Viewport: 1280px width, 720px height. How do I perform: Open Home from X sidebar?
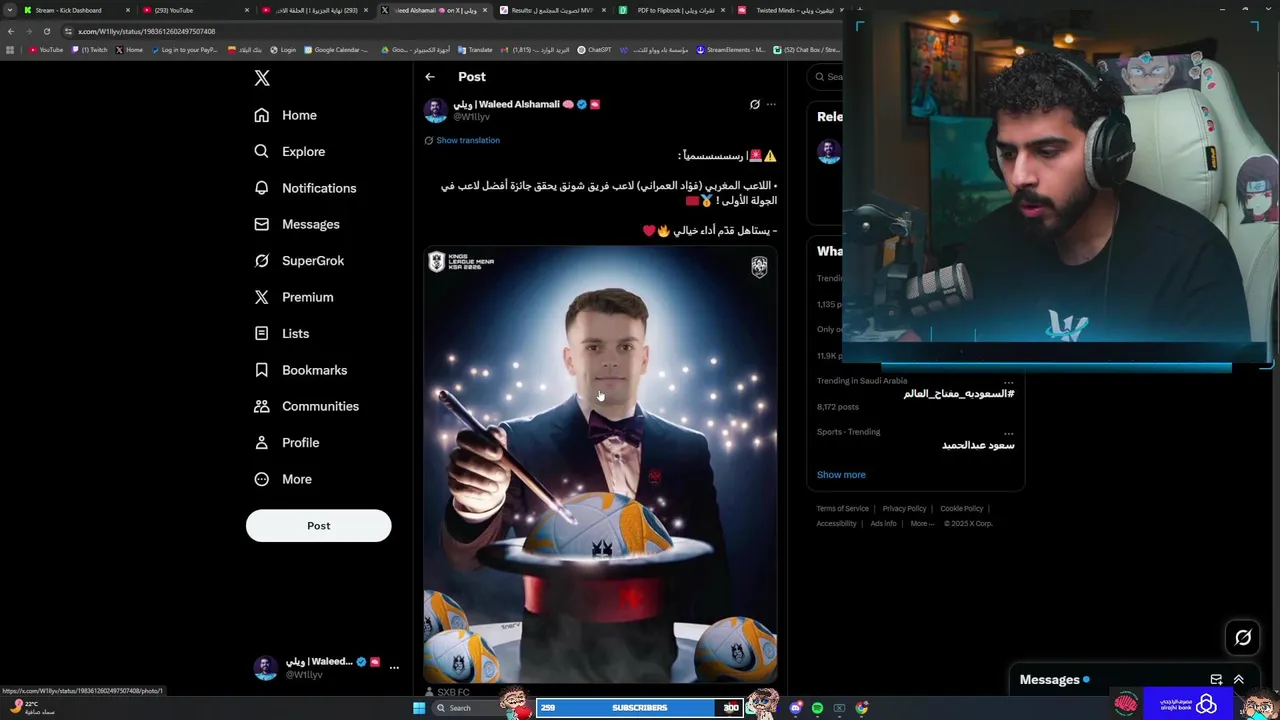click(x=286, y=115)
